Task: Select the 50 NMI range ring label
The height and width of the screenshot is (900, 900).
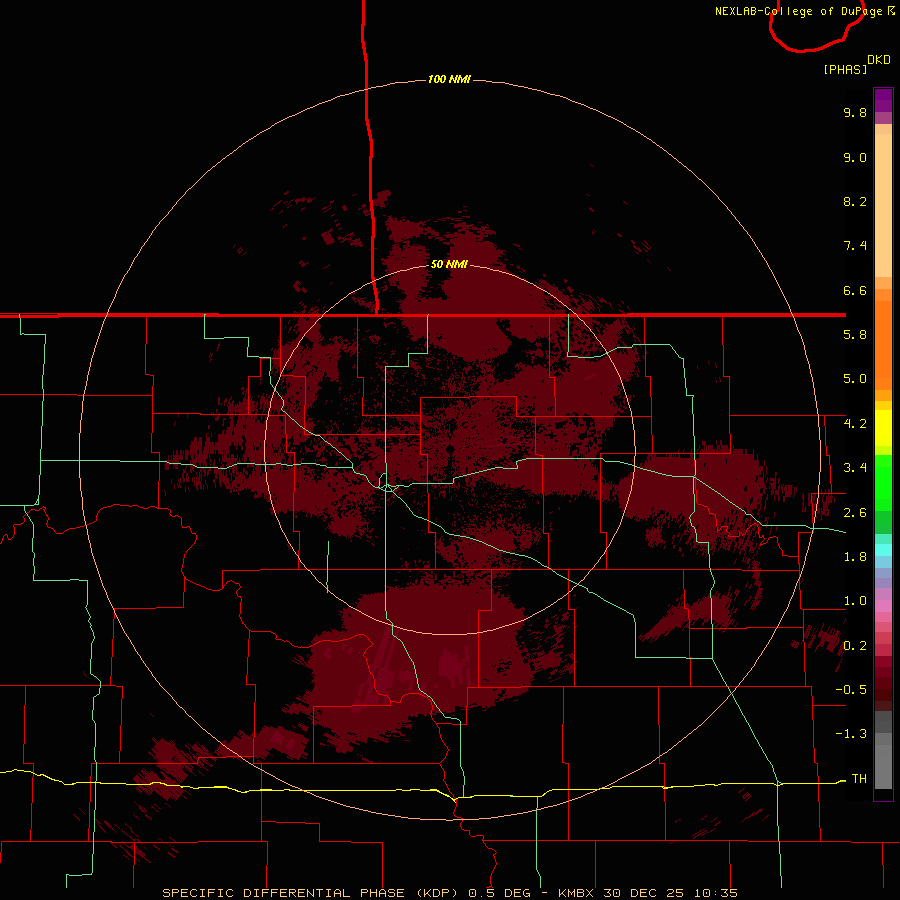Action: (x=449, y=264)
